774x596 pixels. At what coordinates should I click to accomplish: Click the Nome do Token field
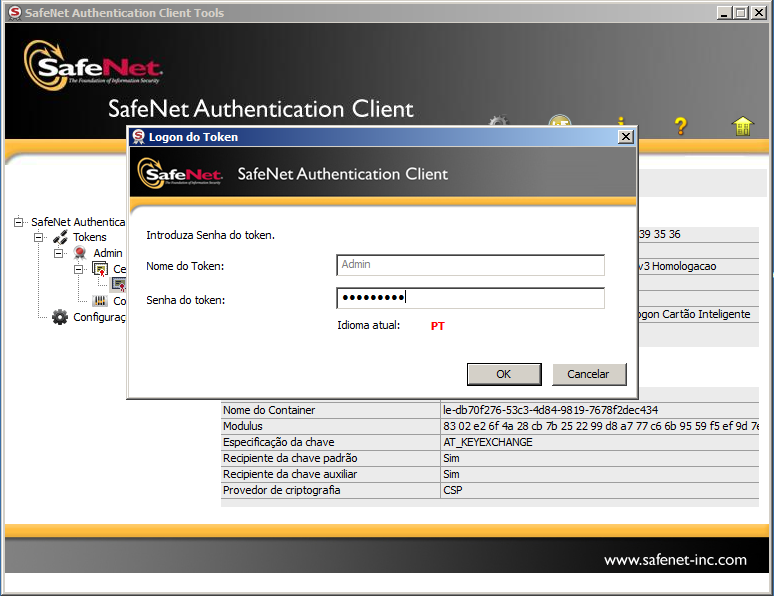[x=470, y=265]
